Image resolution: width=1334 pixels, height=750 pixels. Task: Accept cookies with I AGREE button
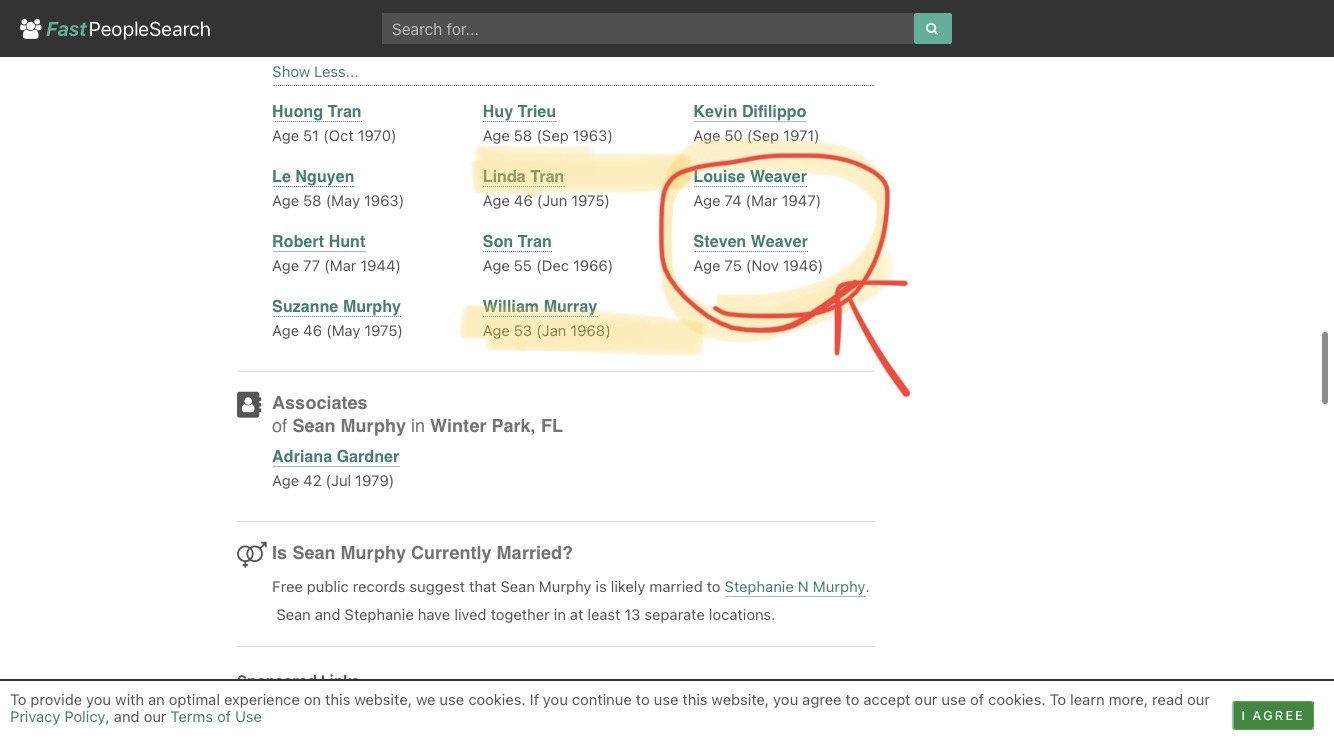click(1273, 715)
